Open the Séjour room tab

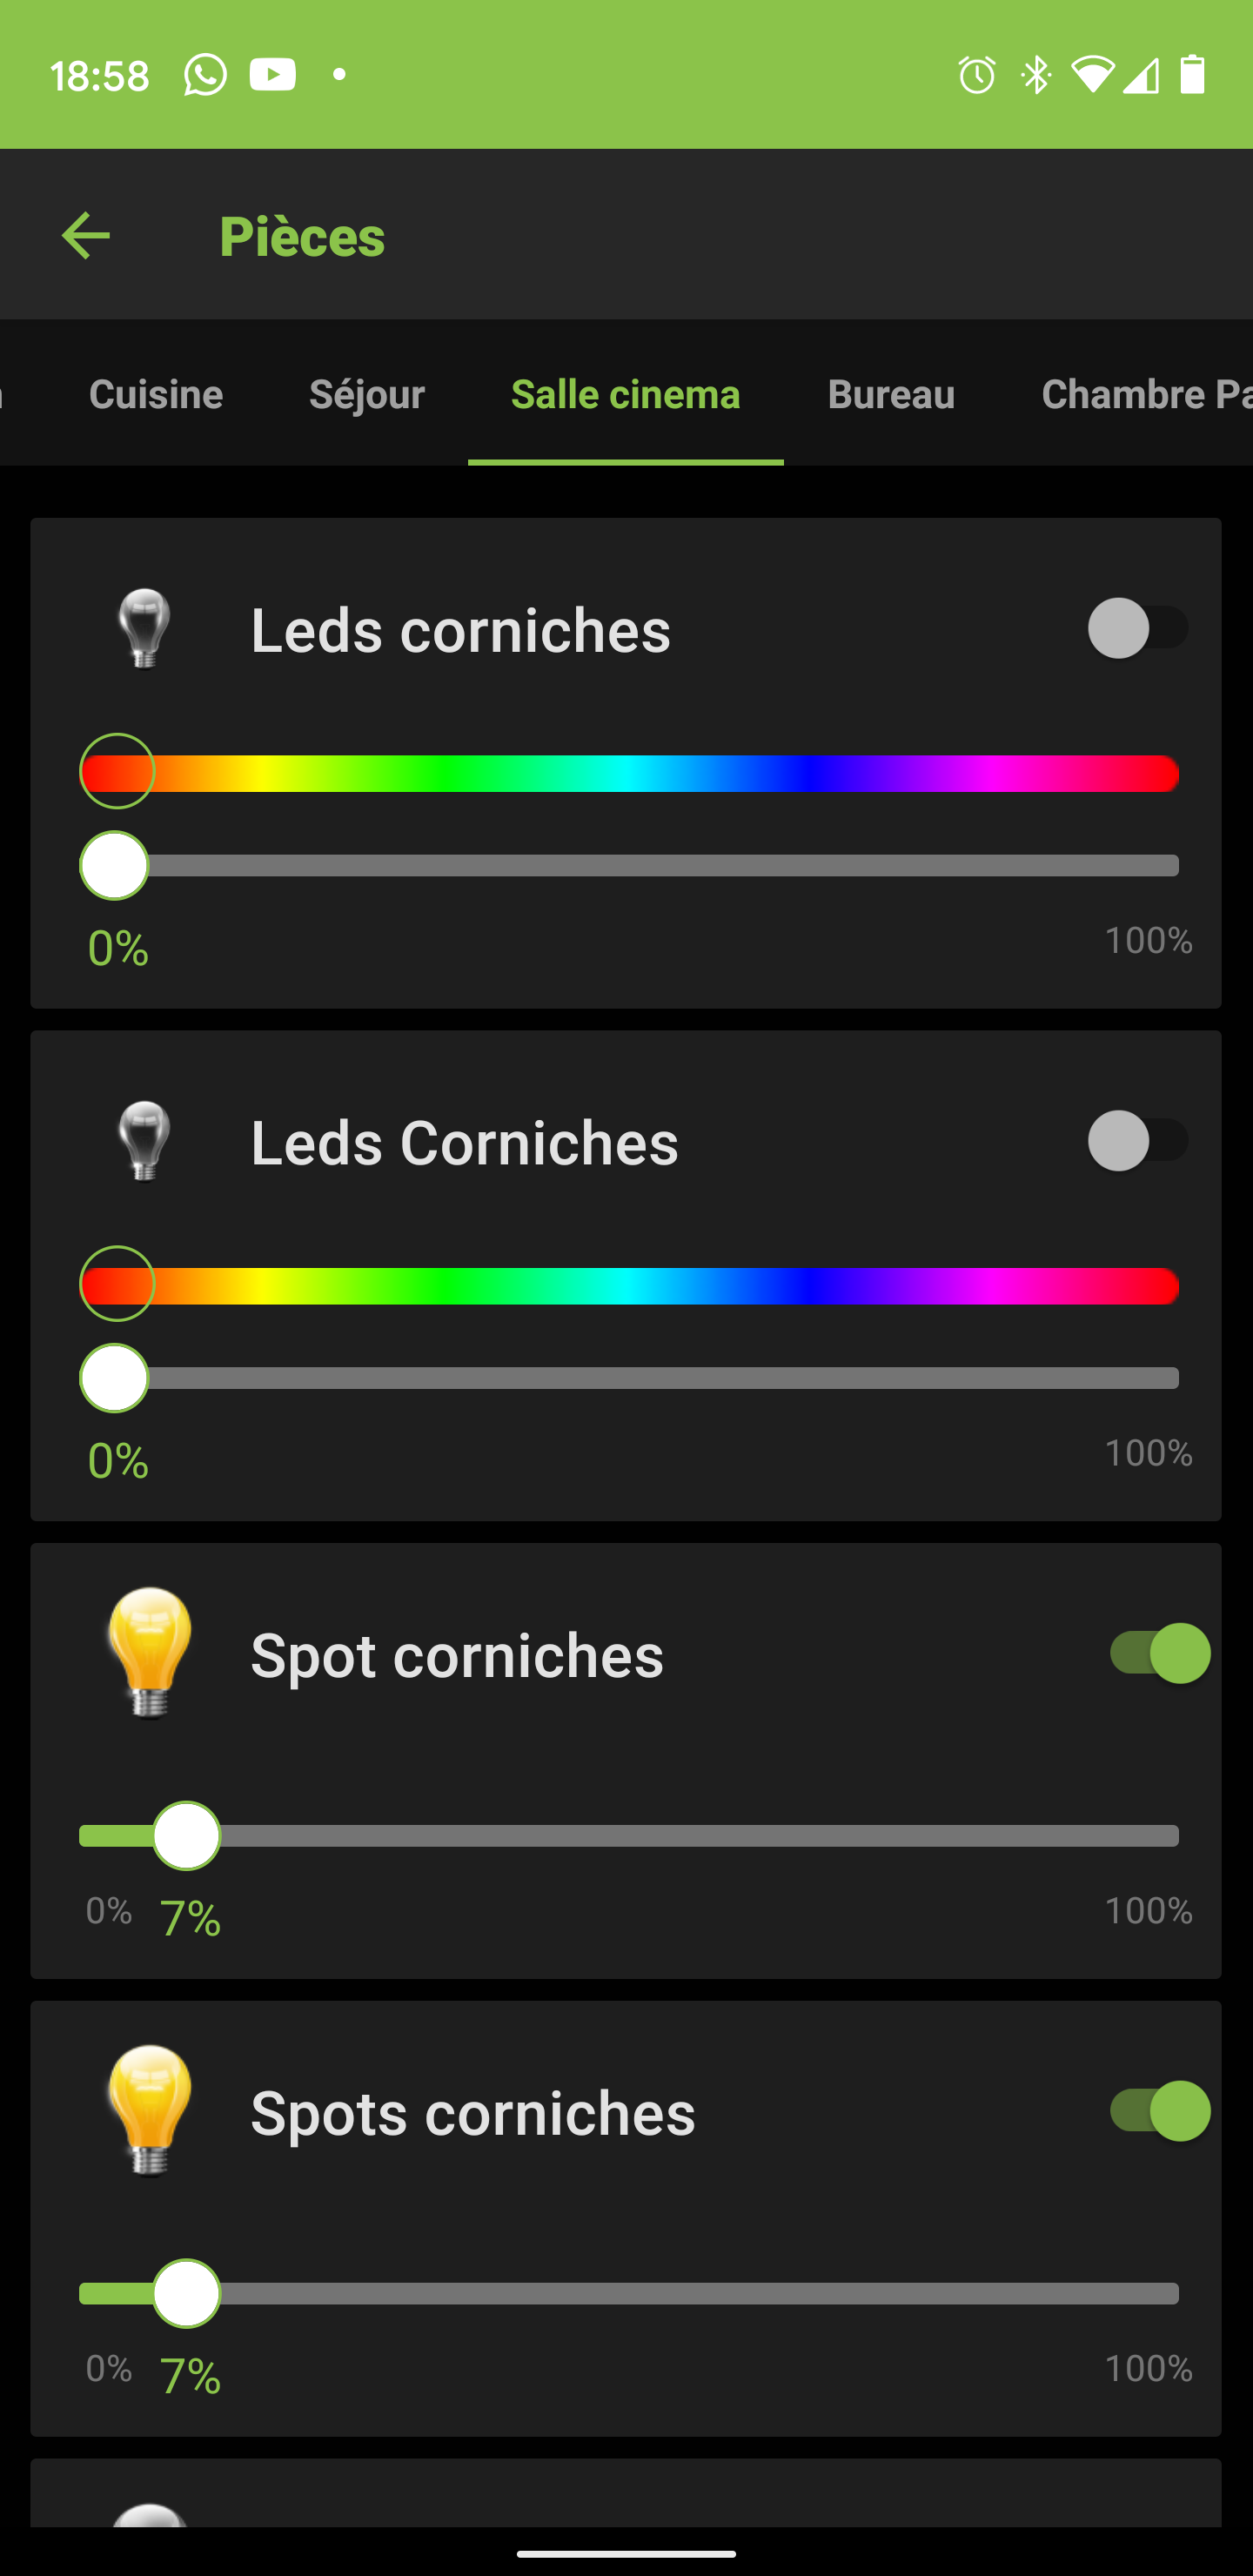[367, 394]
